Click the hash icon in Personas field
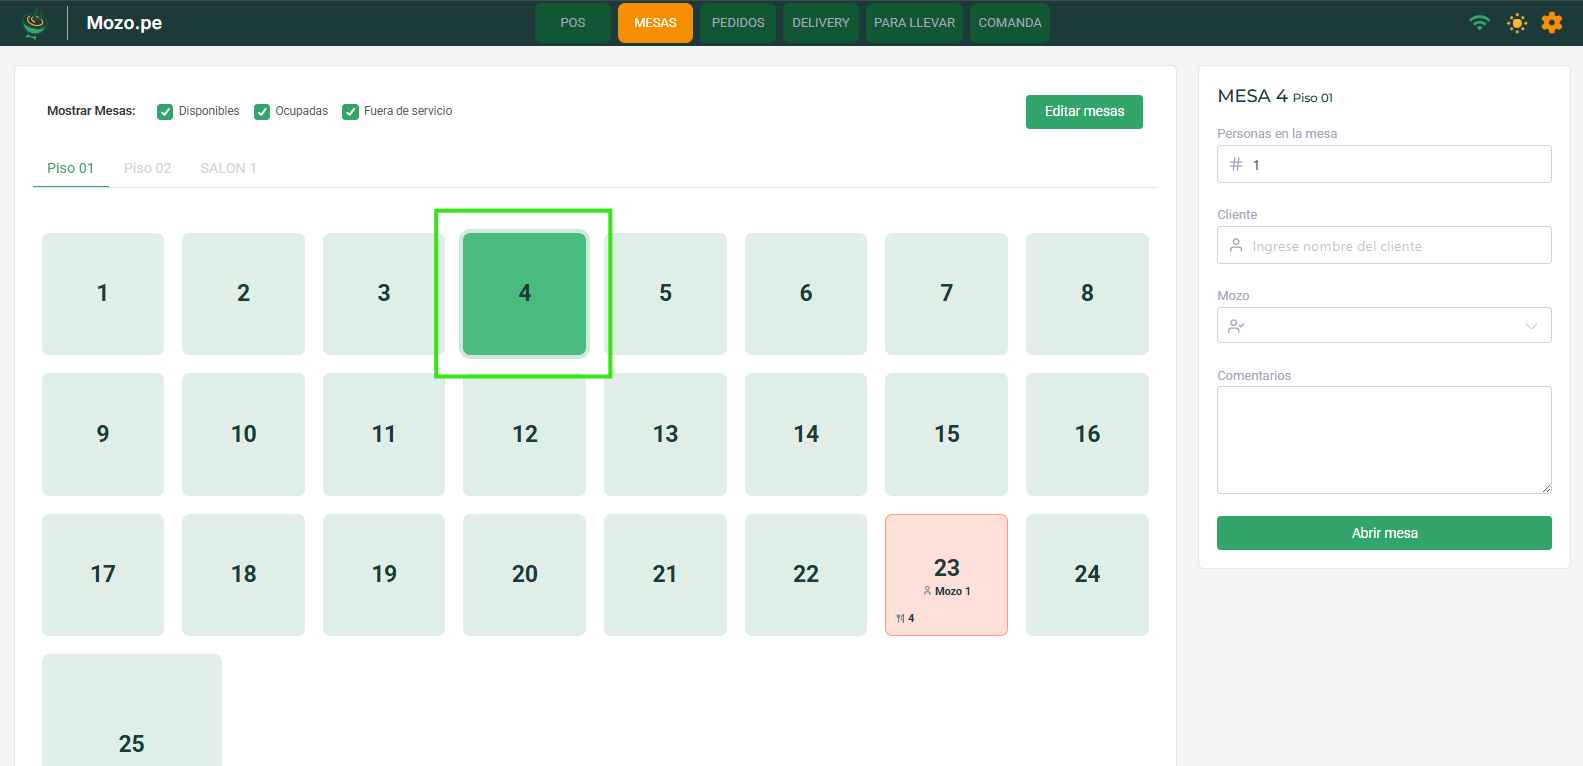 click(x=1236, y=165)
